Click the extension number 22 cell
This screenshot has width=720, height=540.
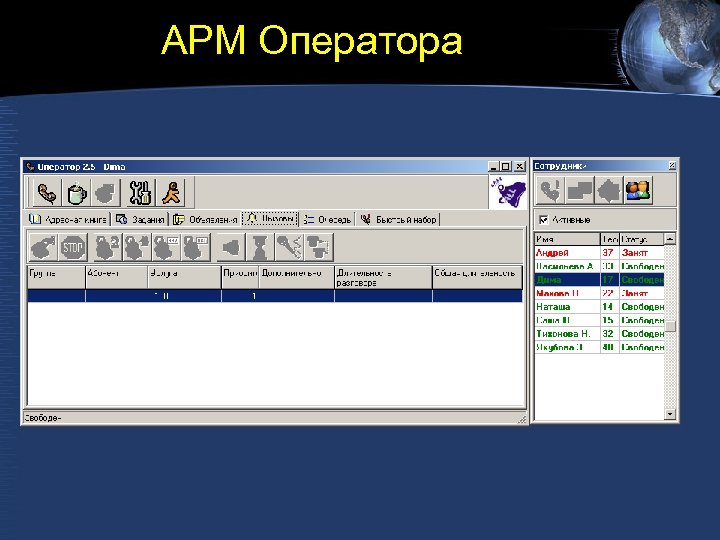click(610, 293)
